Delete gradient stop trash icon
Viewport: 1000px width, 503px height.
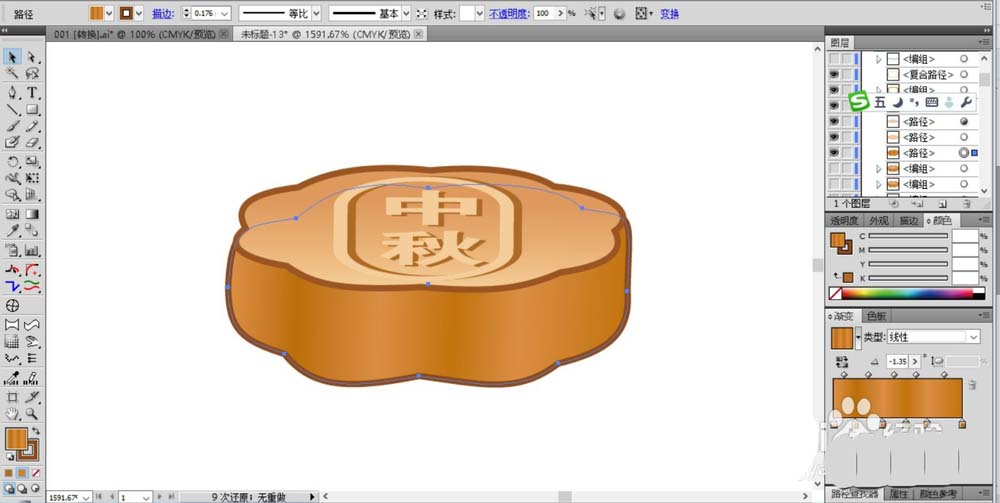pyautogui.click(x=972, y=384)
